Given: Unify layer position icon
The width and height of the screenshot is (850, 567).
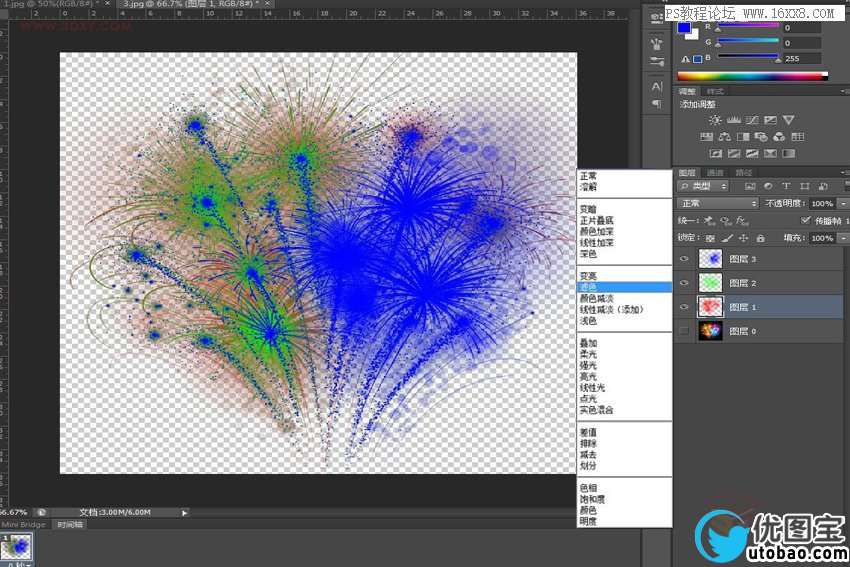Looking at the screenshot, I should [709, 221].
